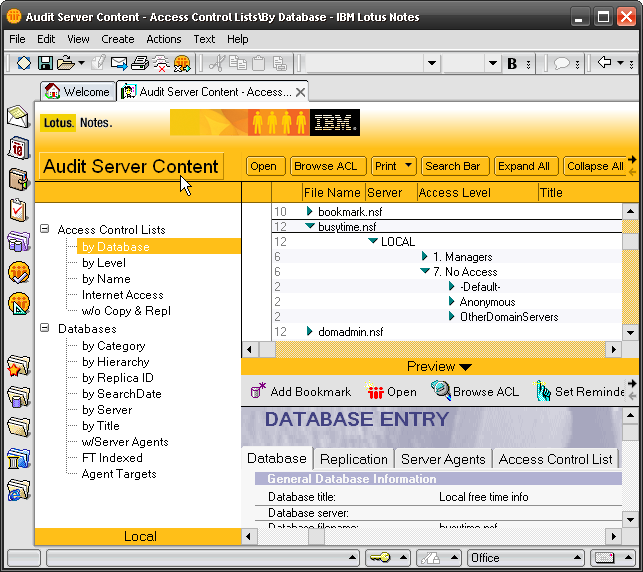Viewport: 643px width, 572px height.
Task: Open the File menu
Action: point(17,39)
